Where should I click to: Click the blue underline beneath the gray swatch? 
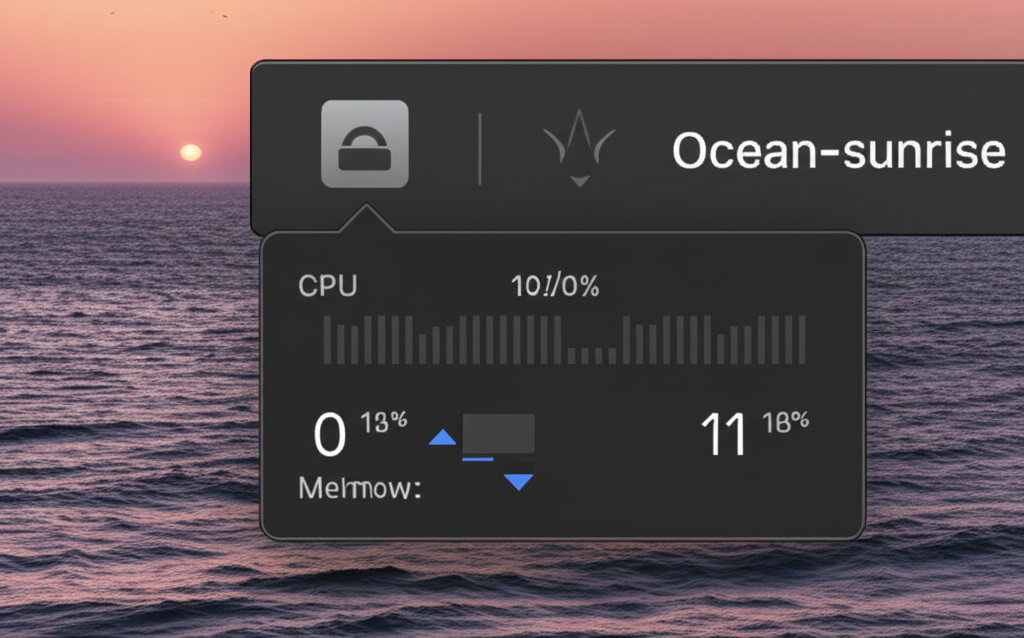[480, 461]
